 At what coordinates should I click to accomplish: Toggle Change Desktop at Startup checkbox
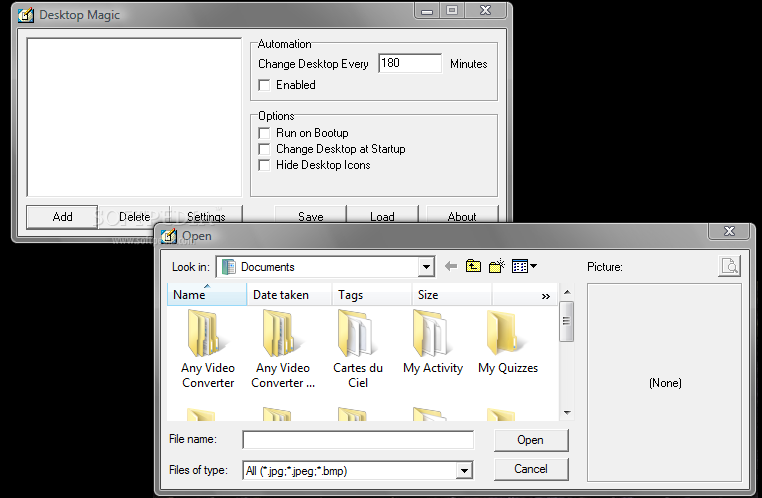[264, 149]
